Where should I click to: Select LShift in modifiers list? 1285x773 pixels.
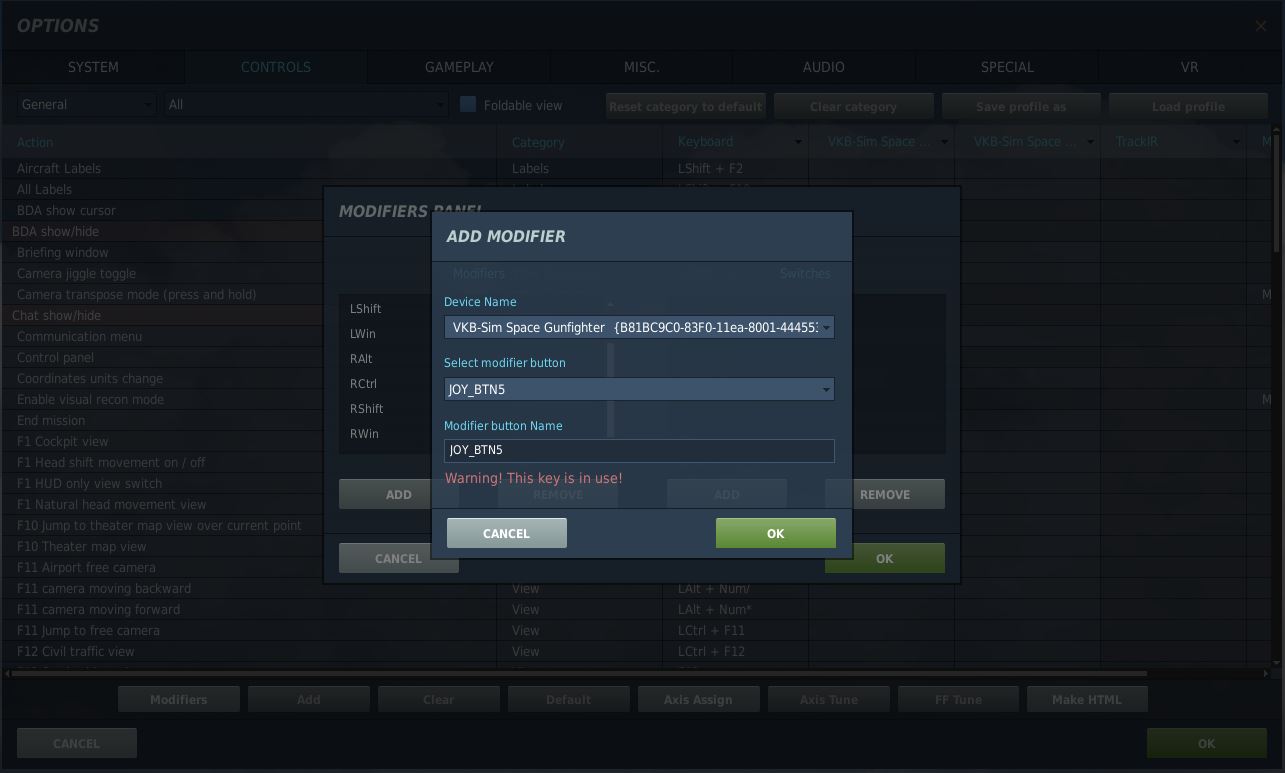pos(366,309)
